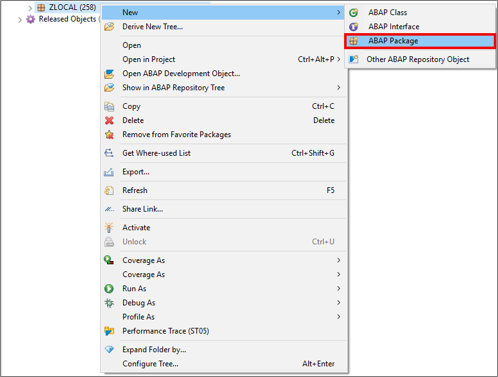Select Configure Tree... menu entry
The image size is (498, 377).
coord(223,364)
